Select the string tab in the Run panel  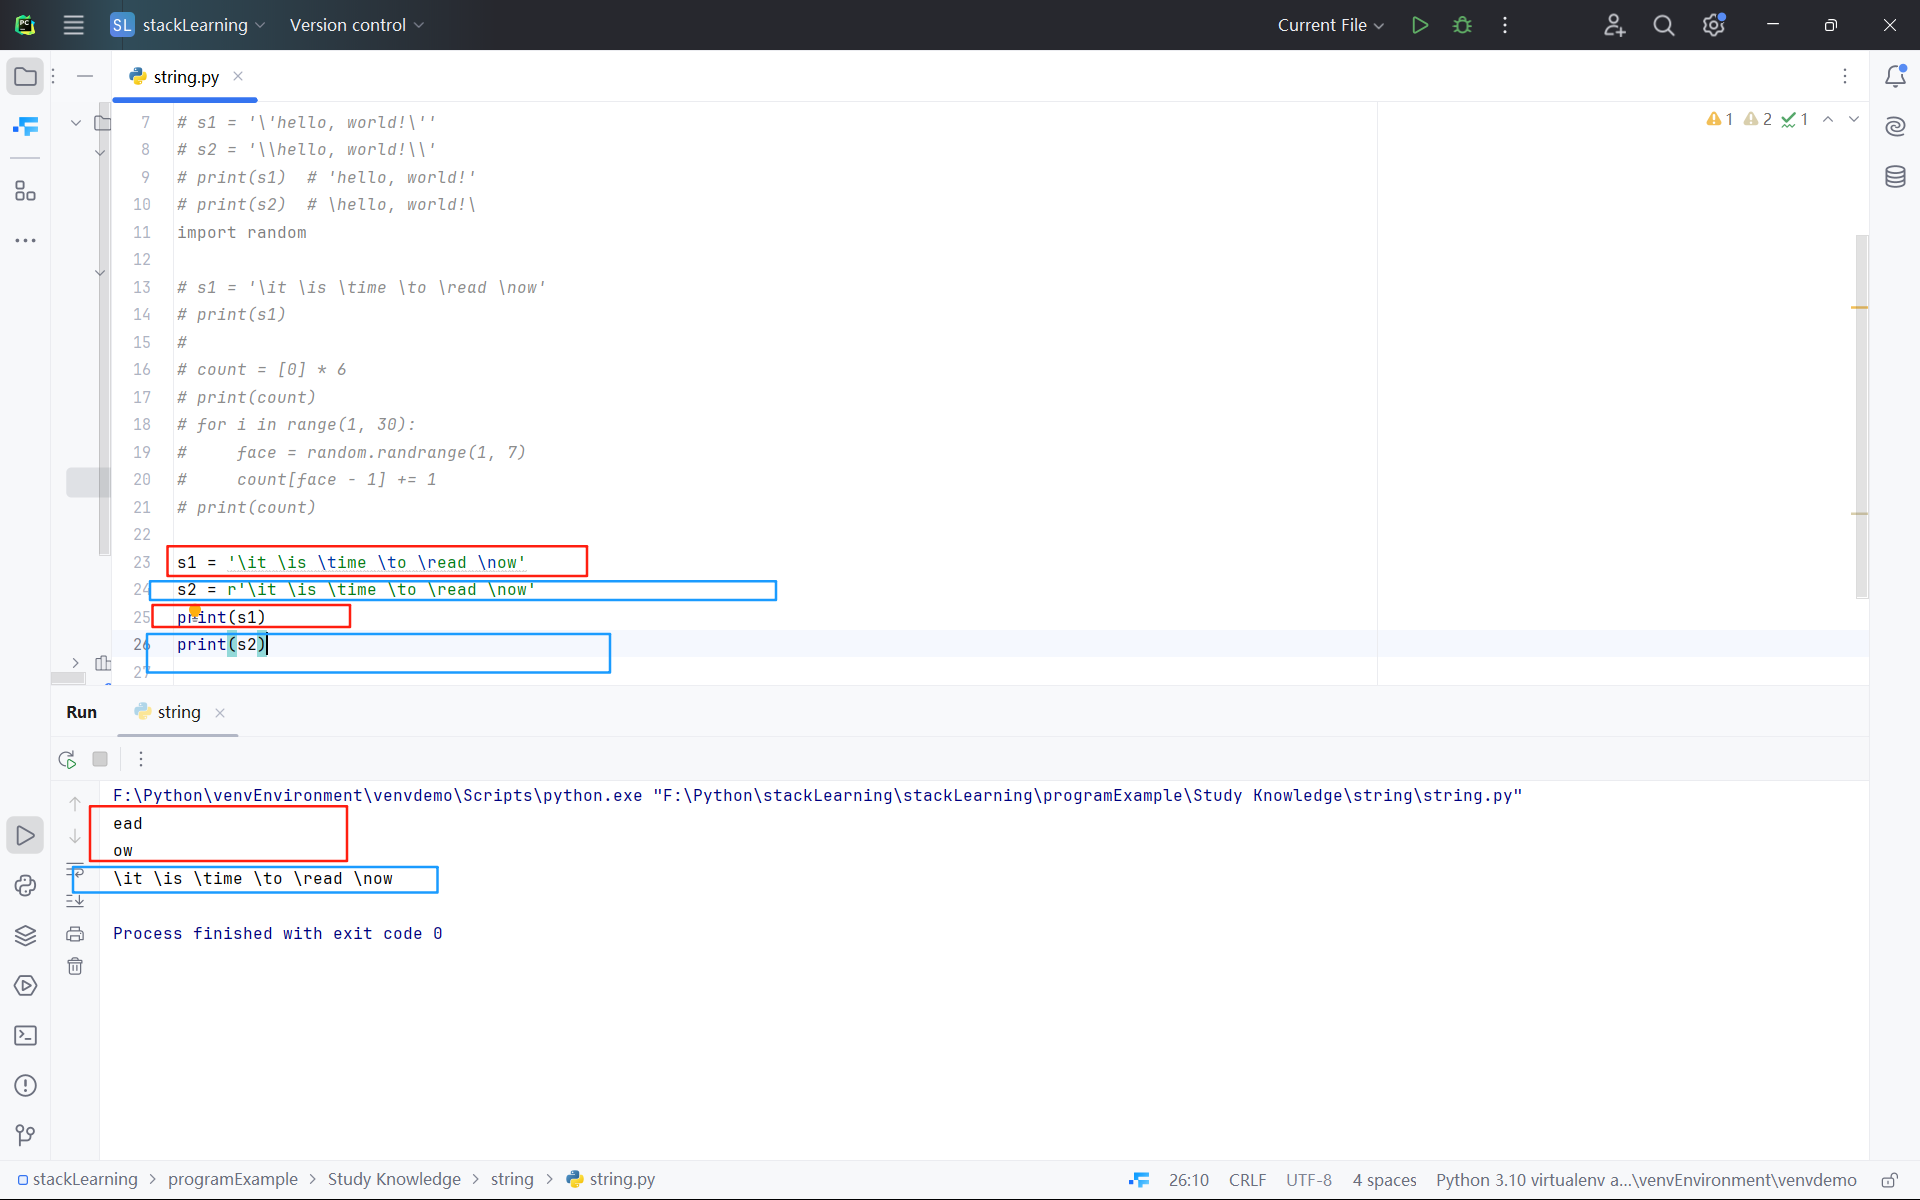[178, 712]
